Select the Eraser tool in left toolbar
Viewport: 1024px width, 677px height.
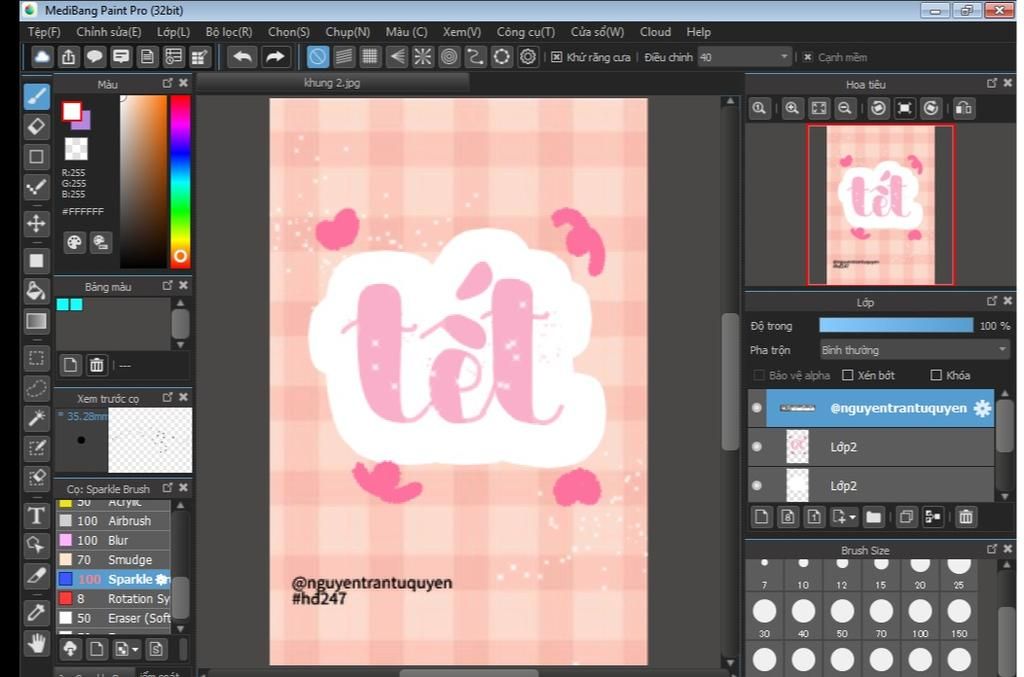[37, 126]
